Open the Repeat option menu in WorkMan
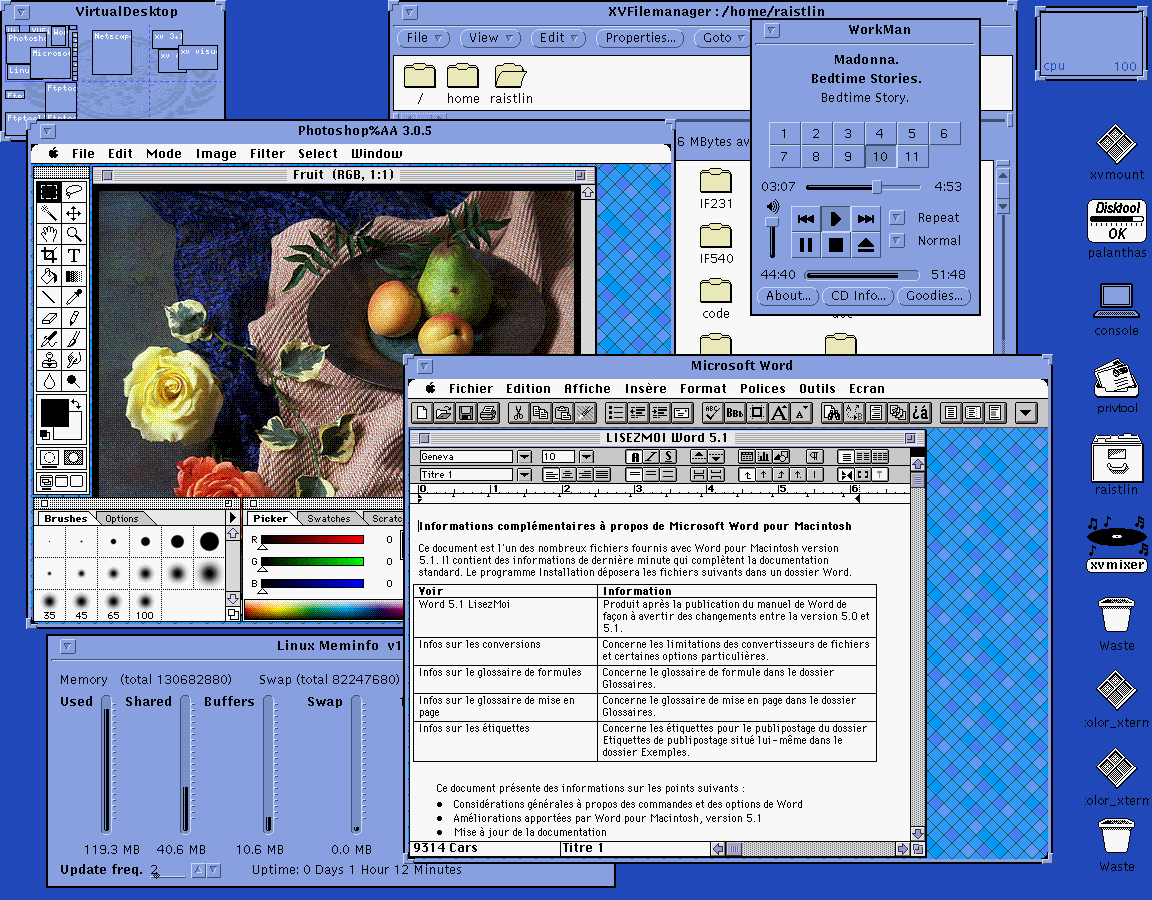 click(x=897, y=217)
